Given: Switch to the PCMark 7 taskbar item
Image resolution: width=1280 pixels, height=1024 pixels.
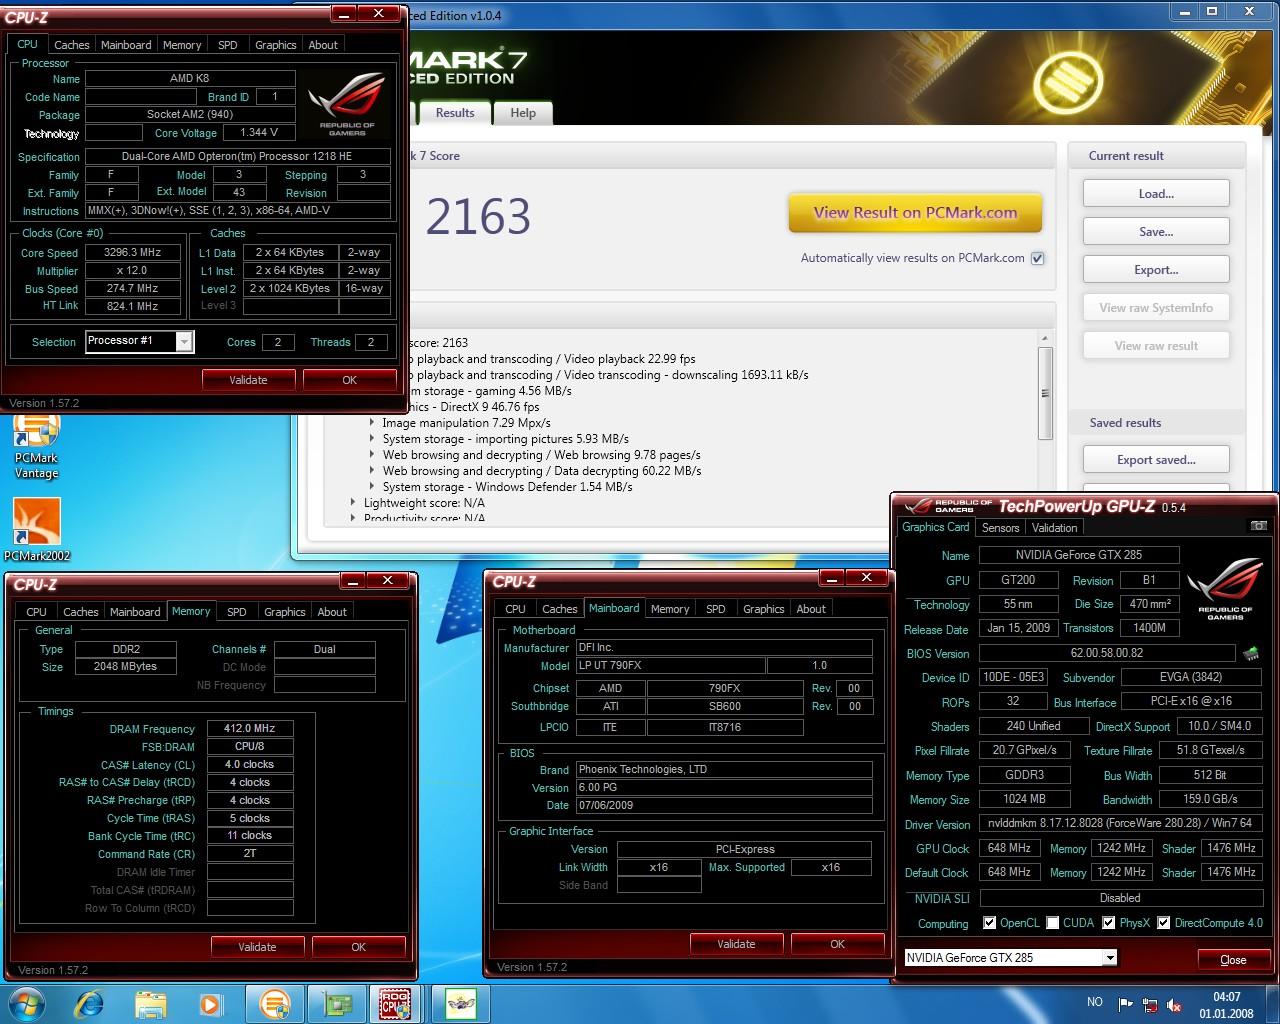Looking at the screenshot, I should (274, 1003).
